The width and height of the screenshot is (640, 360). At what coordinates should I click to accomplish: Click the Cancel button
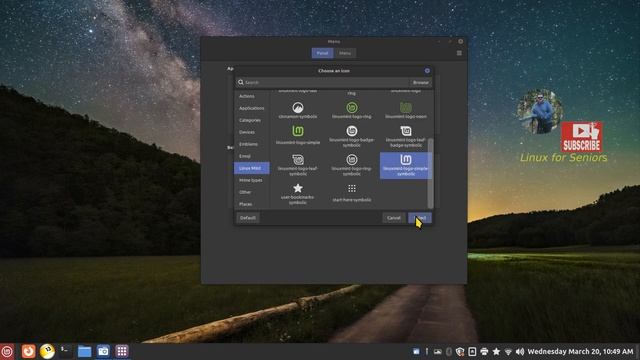pos(393,218)
